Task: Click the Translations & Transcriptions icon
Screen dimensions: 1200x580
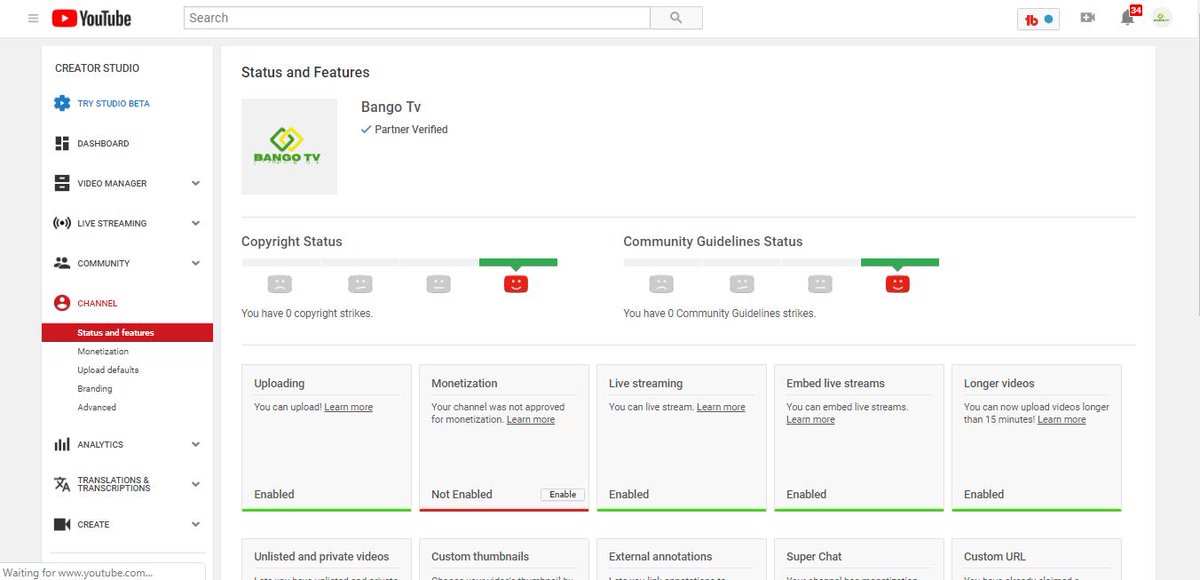Action: pyautogui.click(x=62, y=484)
